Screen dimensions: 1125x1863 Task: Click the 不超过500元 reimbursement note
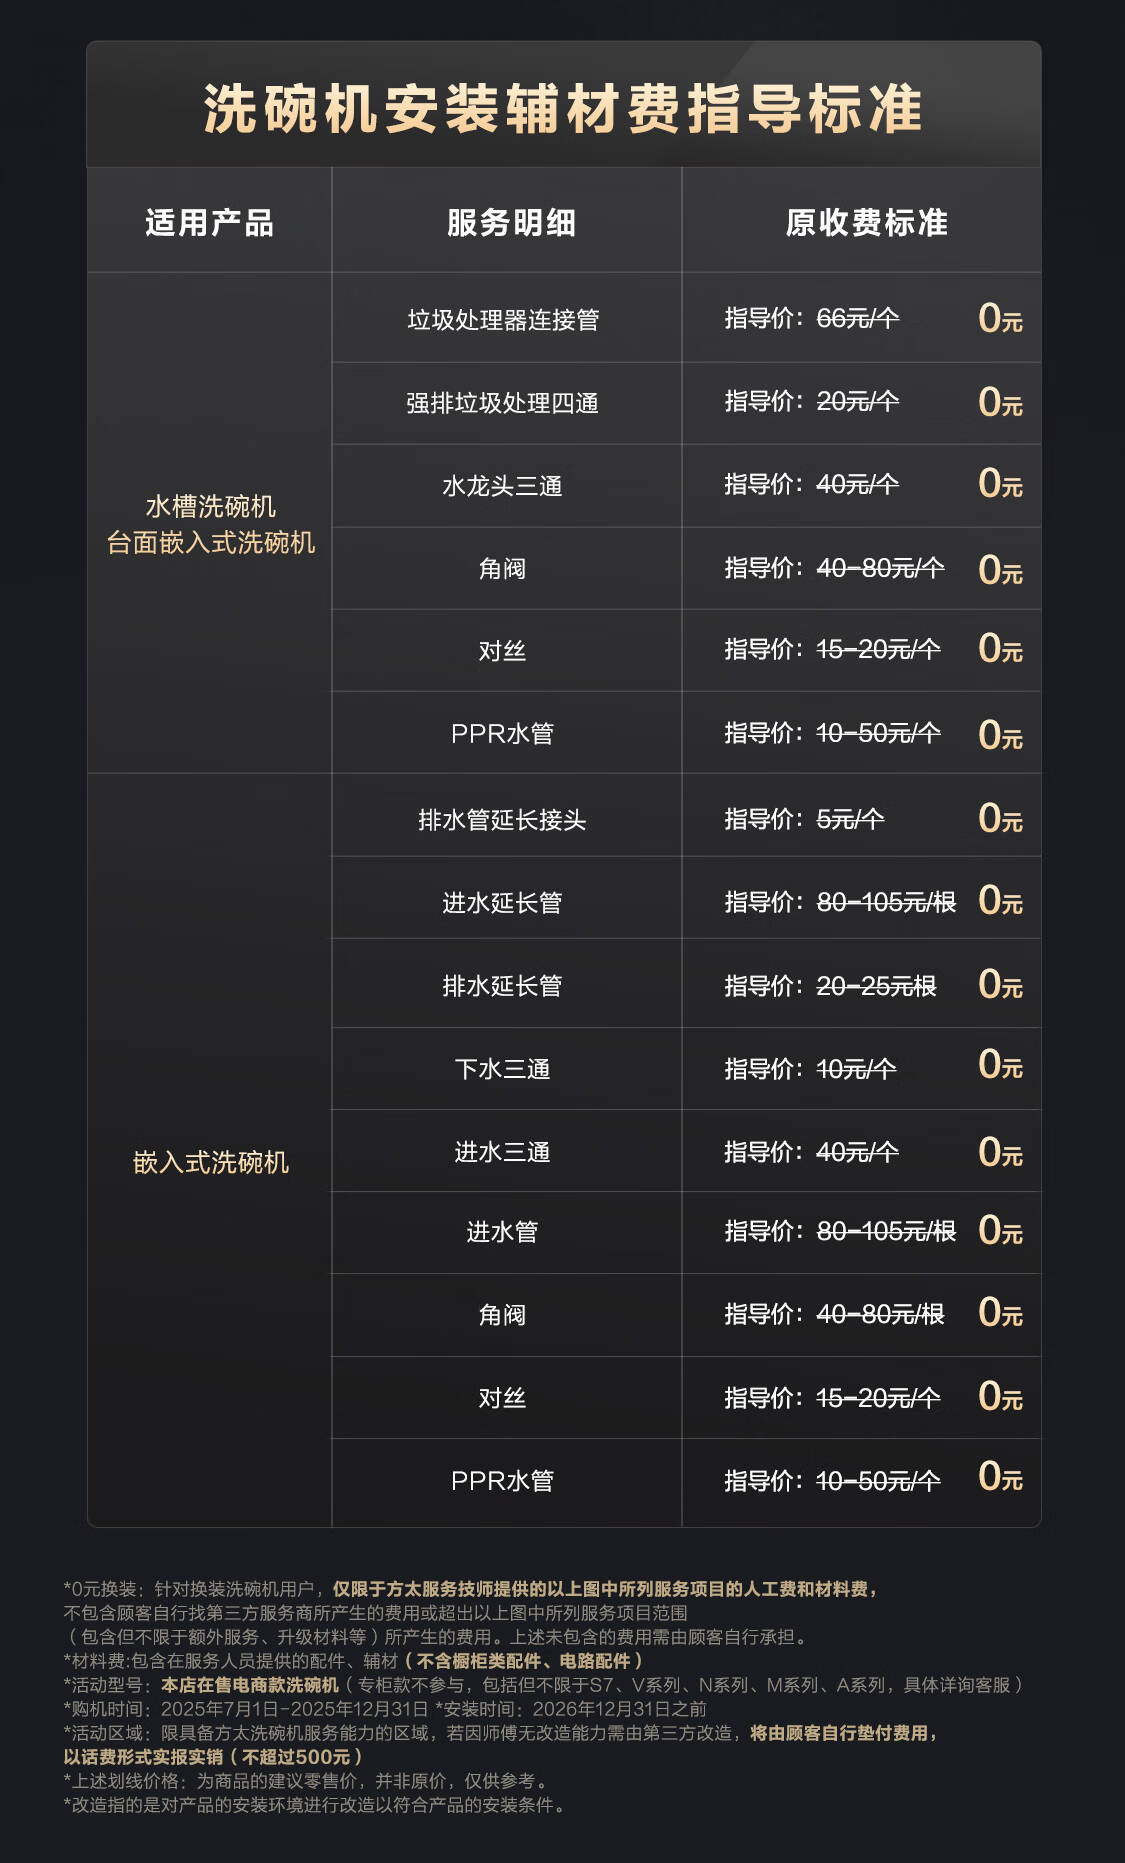296,1757
